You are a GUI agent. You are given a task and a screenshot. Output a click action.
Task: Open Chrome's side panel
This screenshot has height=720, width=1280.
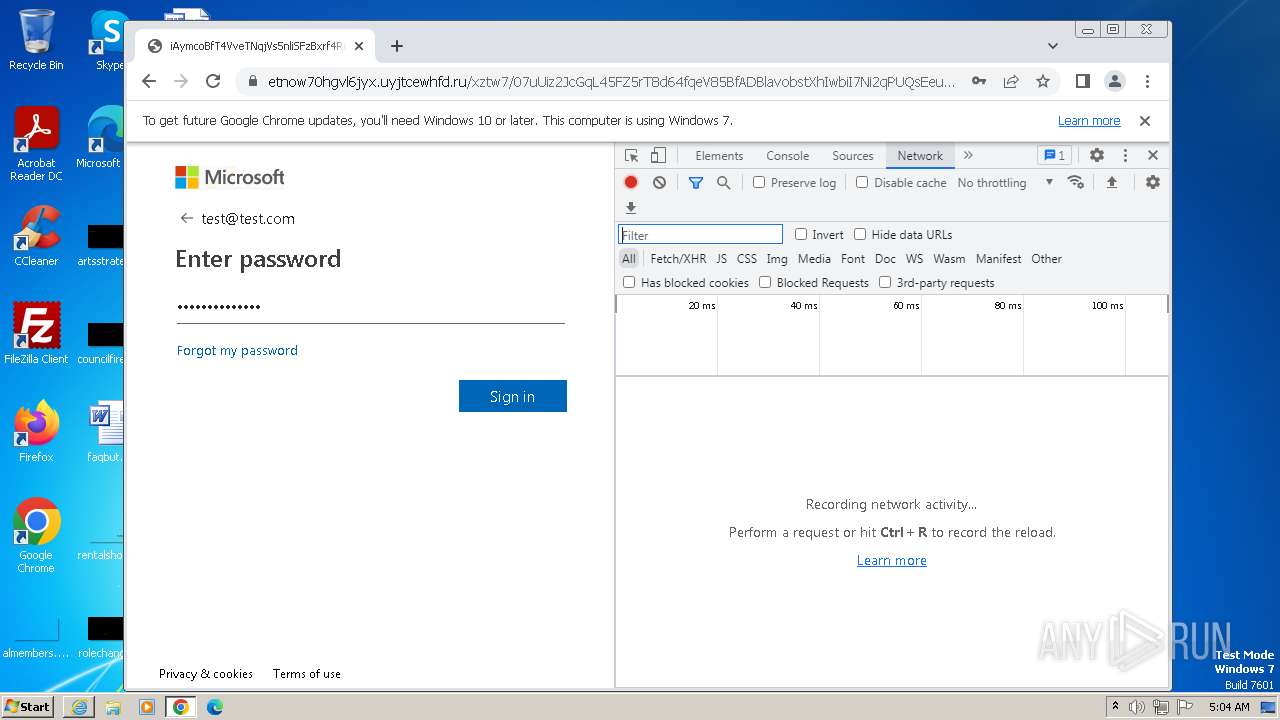point(1083,82)
